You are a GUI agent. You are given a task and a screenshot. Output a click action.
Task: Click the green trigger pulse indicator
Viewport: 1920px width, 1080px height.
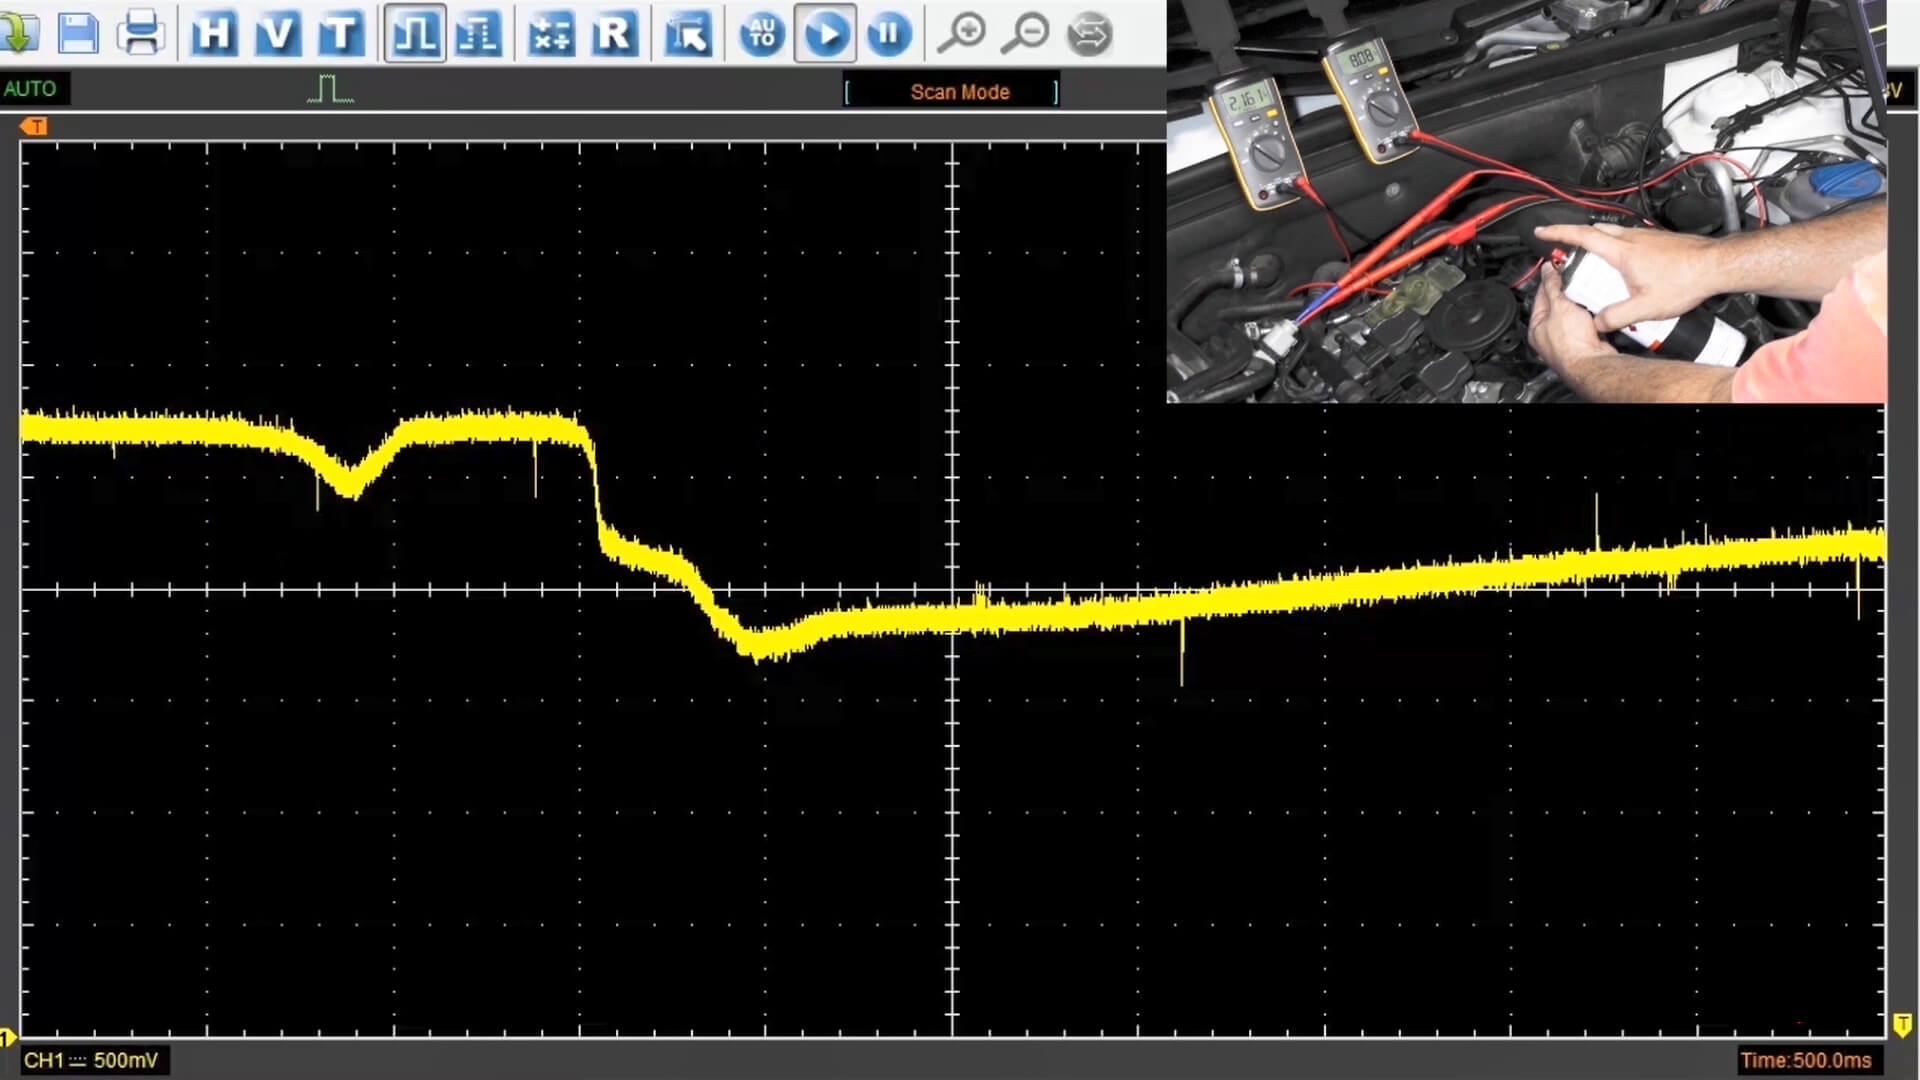tap(330, 89)
